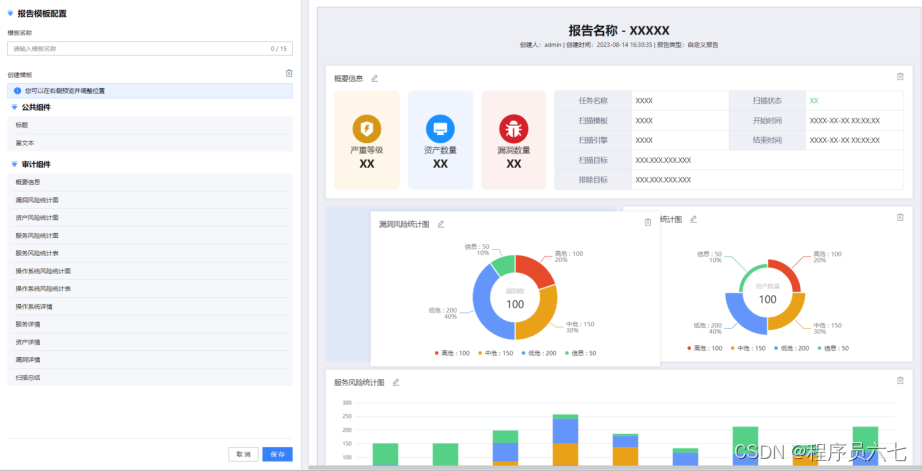The width and height of the screenshot is (922, 471).
Task: Click the trash icon beside 创建模板
Action: (289, 74)
